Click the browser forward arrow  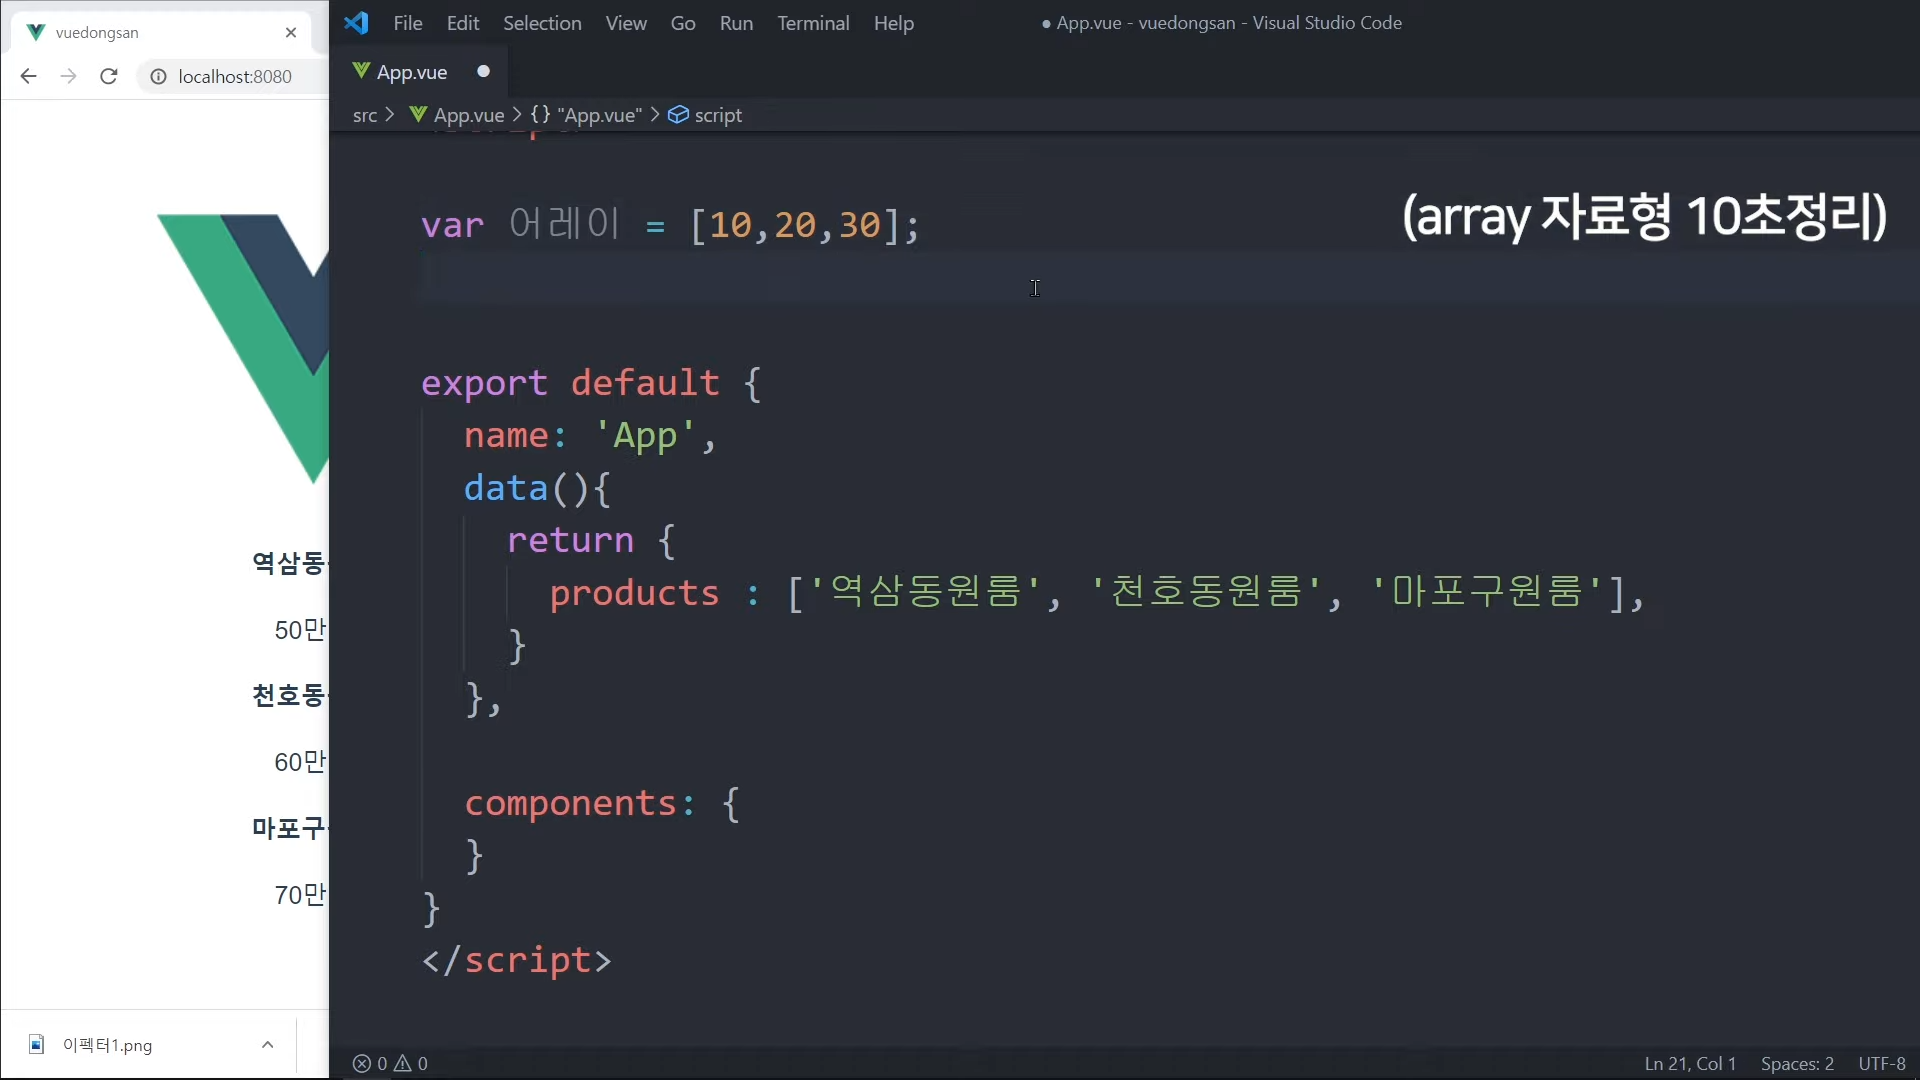[68, 76]
